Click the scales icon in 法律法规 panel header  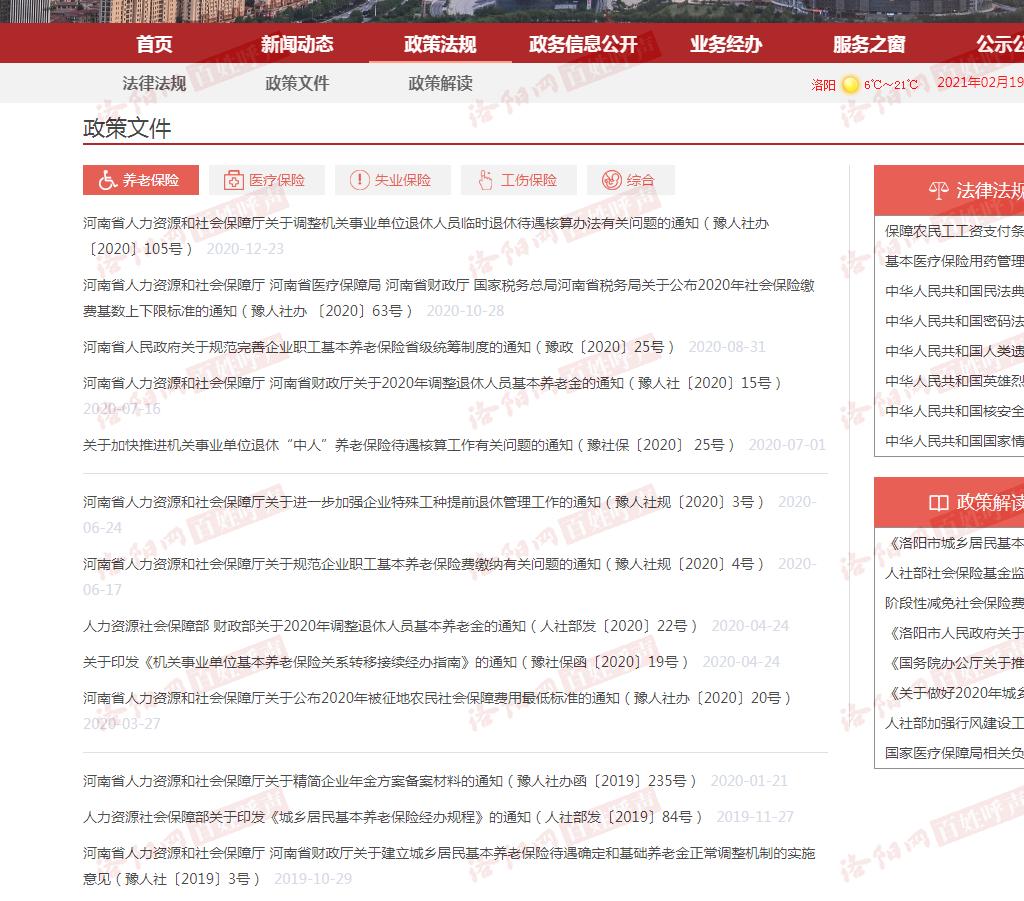(938, 191)
